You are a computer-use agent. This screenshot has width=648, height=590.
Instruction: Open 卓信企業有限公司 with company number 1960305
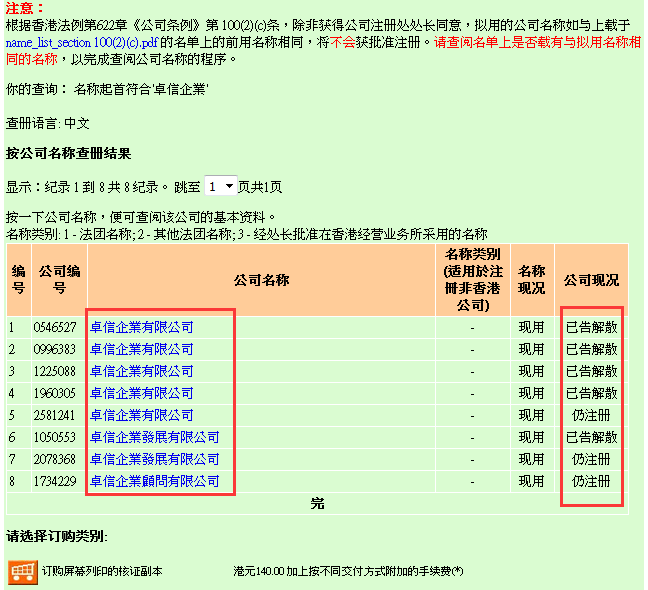click(142, 393)
